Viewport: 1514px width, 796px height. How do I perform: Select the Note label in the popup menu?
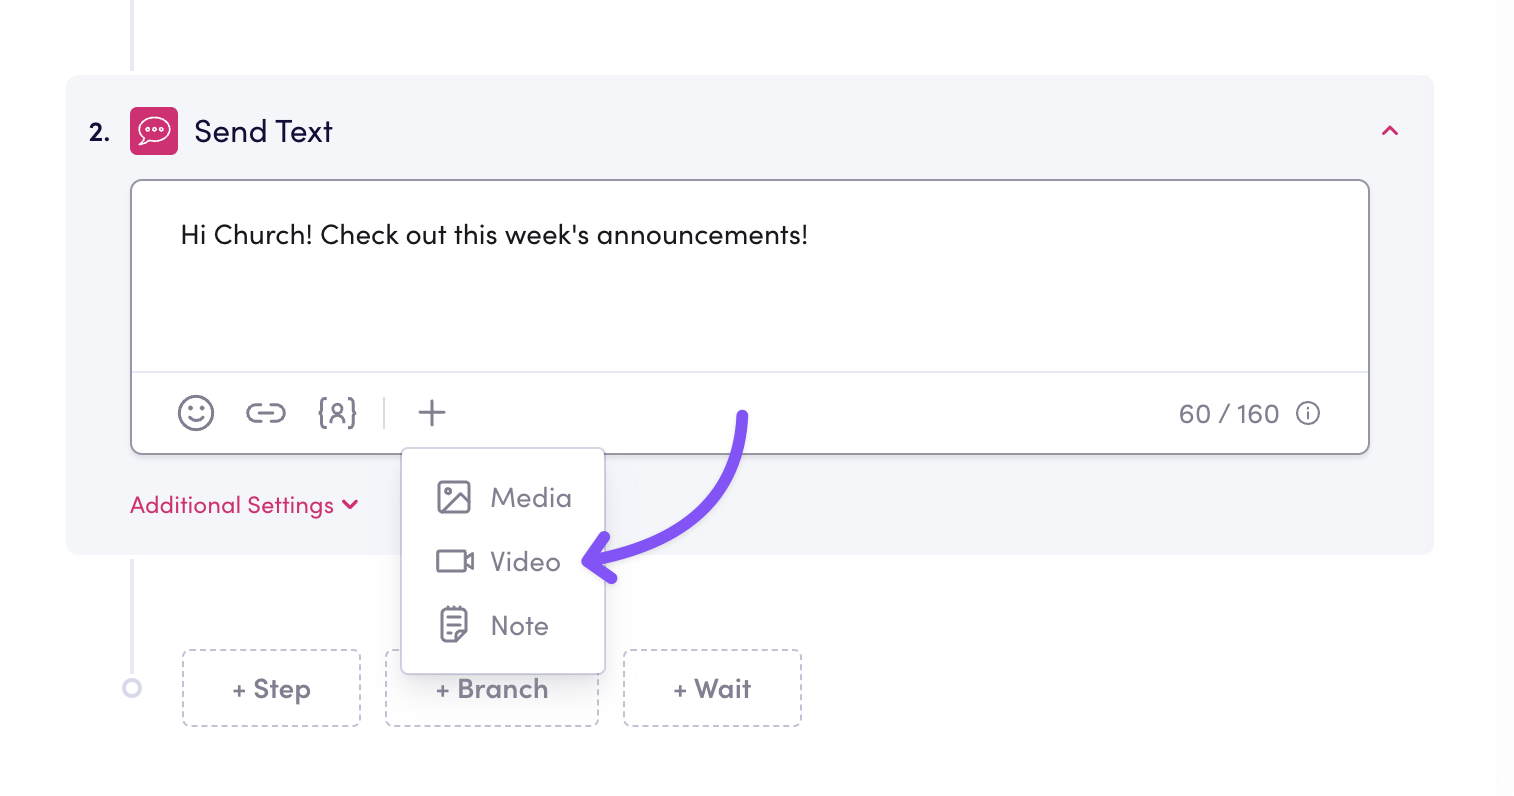[520, 626]
